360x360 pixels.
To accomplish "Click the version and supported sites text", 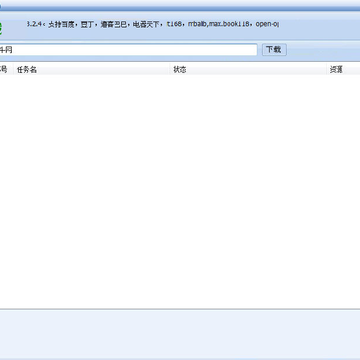I will click(153, 24).
